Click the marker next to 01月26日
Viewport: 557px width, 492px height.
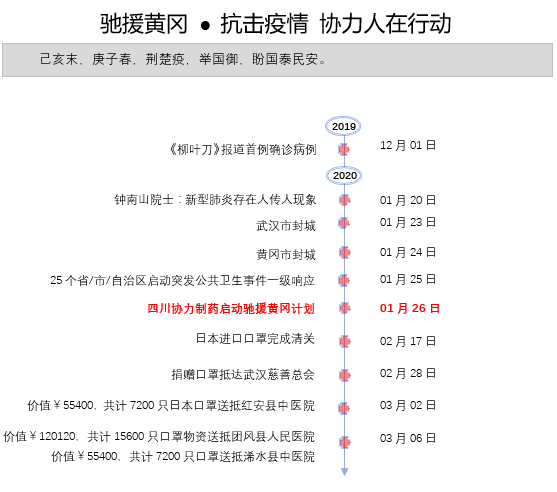(344, 308)
